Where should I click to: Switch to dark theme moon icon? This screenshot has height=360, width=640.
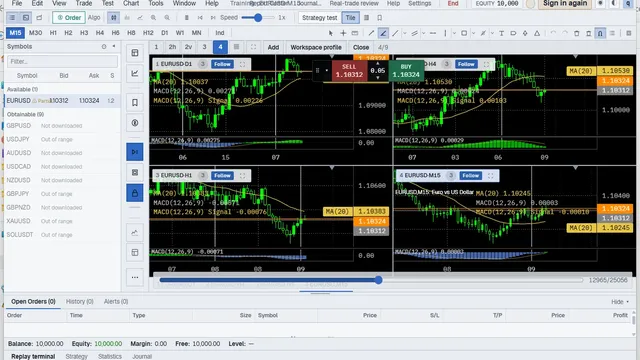(614, 4)
